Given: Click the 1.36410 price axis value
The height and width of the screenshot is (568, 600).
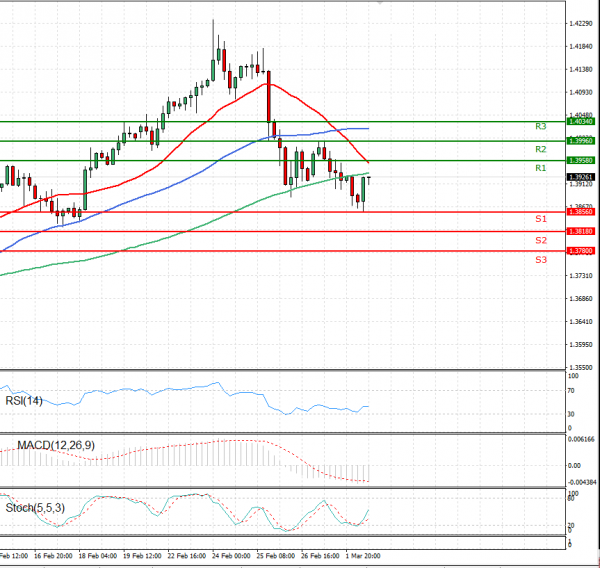Looking at the screenshot, I should [x=581, y=322].
